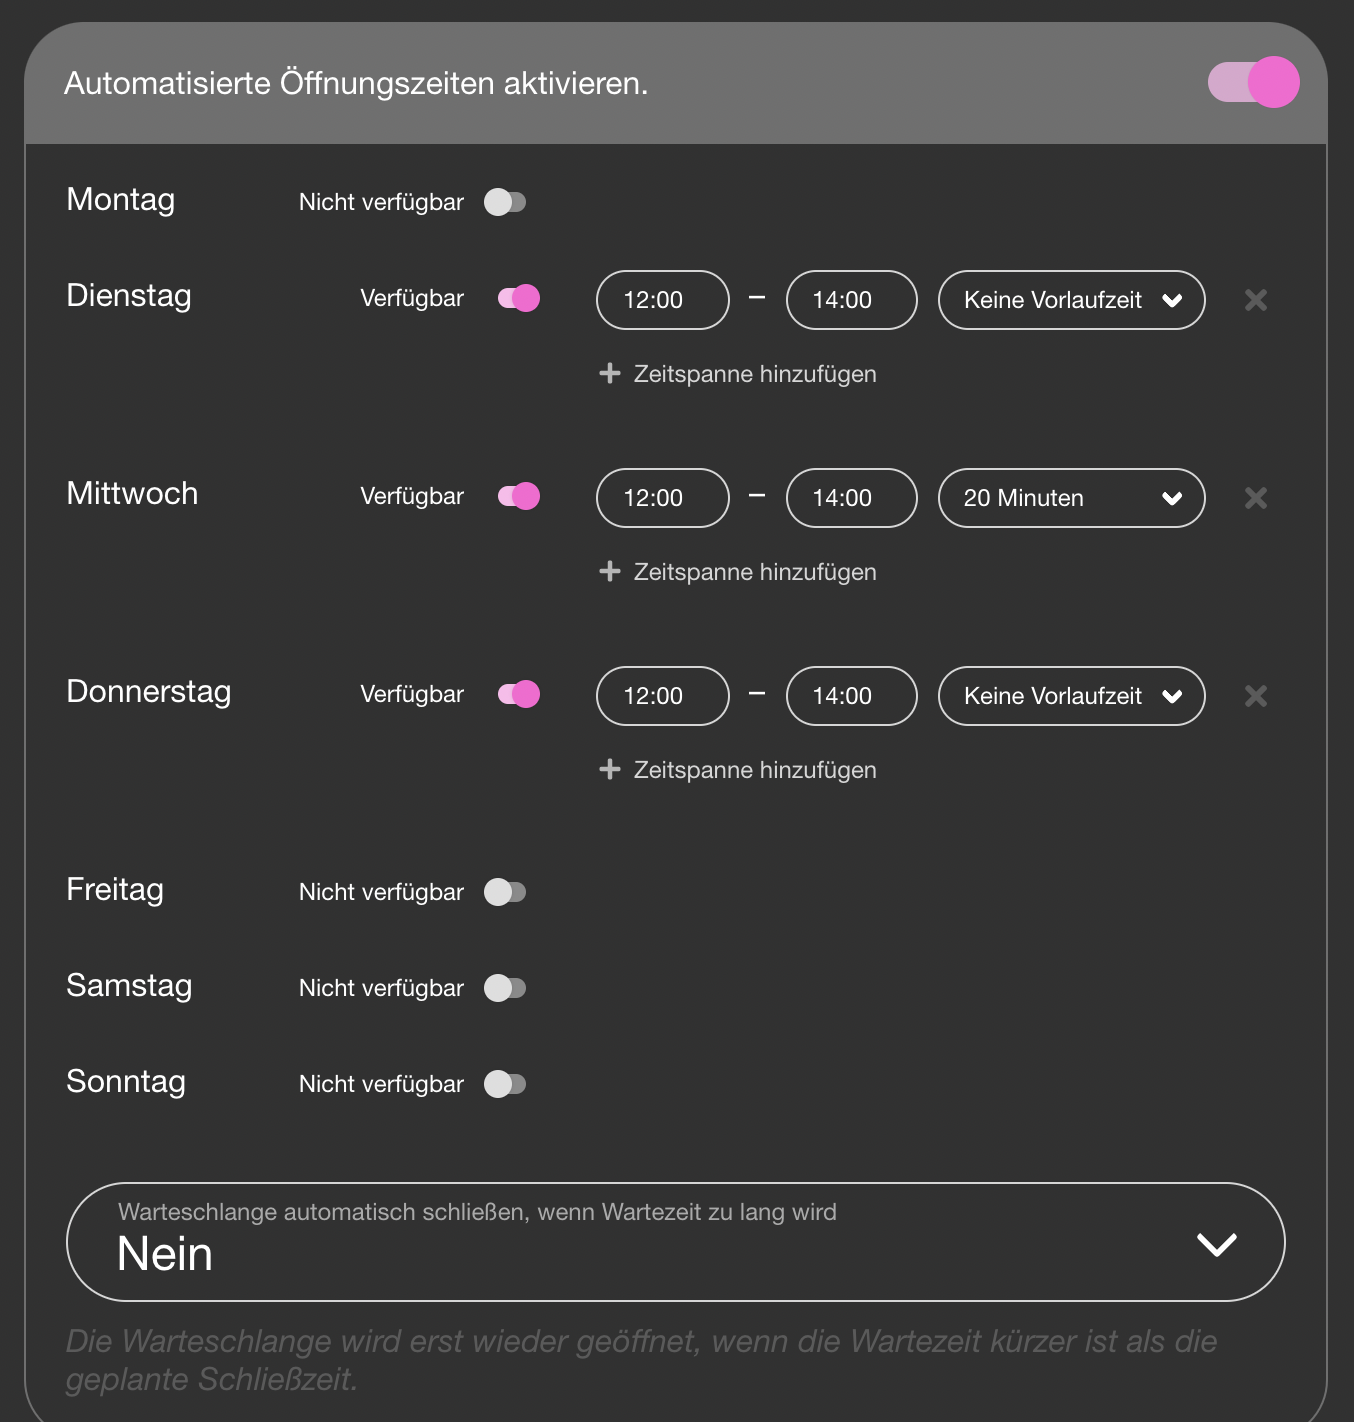1354x1422 pixels.
Task: Open Donnerstag Keine Vorlaufzeit dropdown
Action: 1071,696
